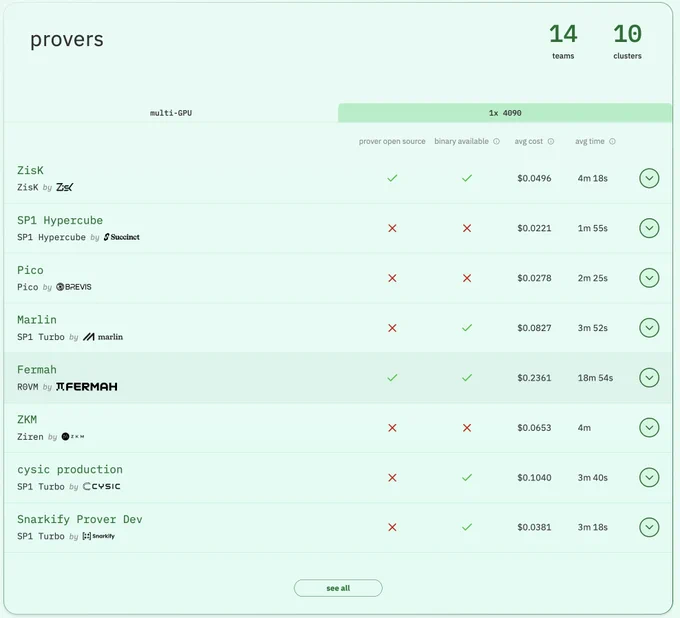Click Marlin open source red cross
Viewport: 680px width, 618px height.
(392, 328)
